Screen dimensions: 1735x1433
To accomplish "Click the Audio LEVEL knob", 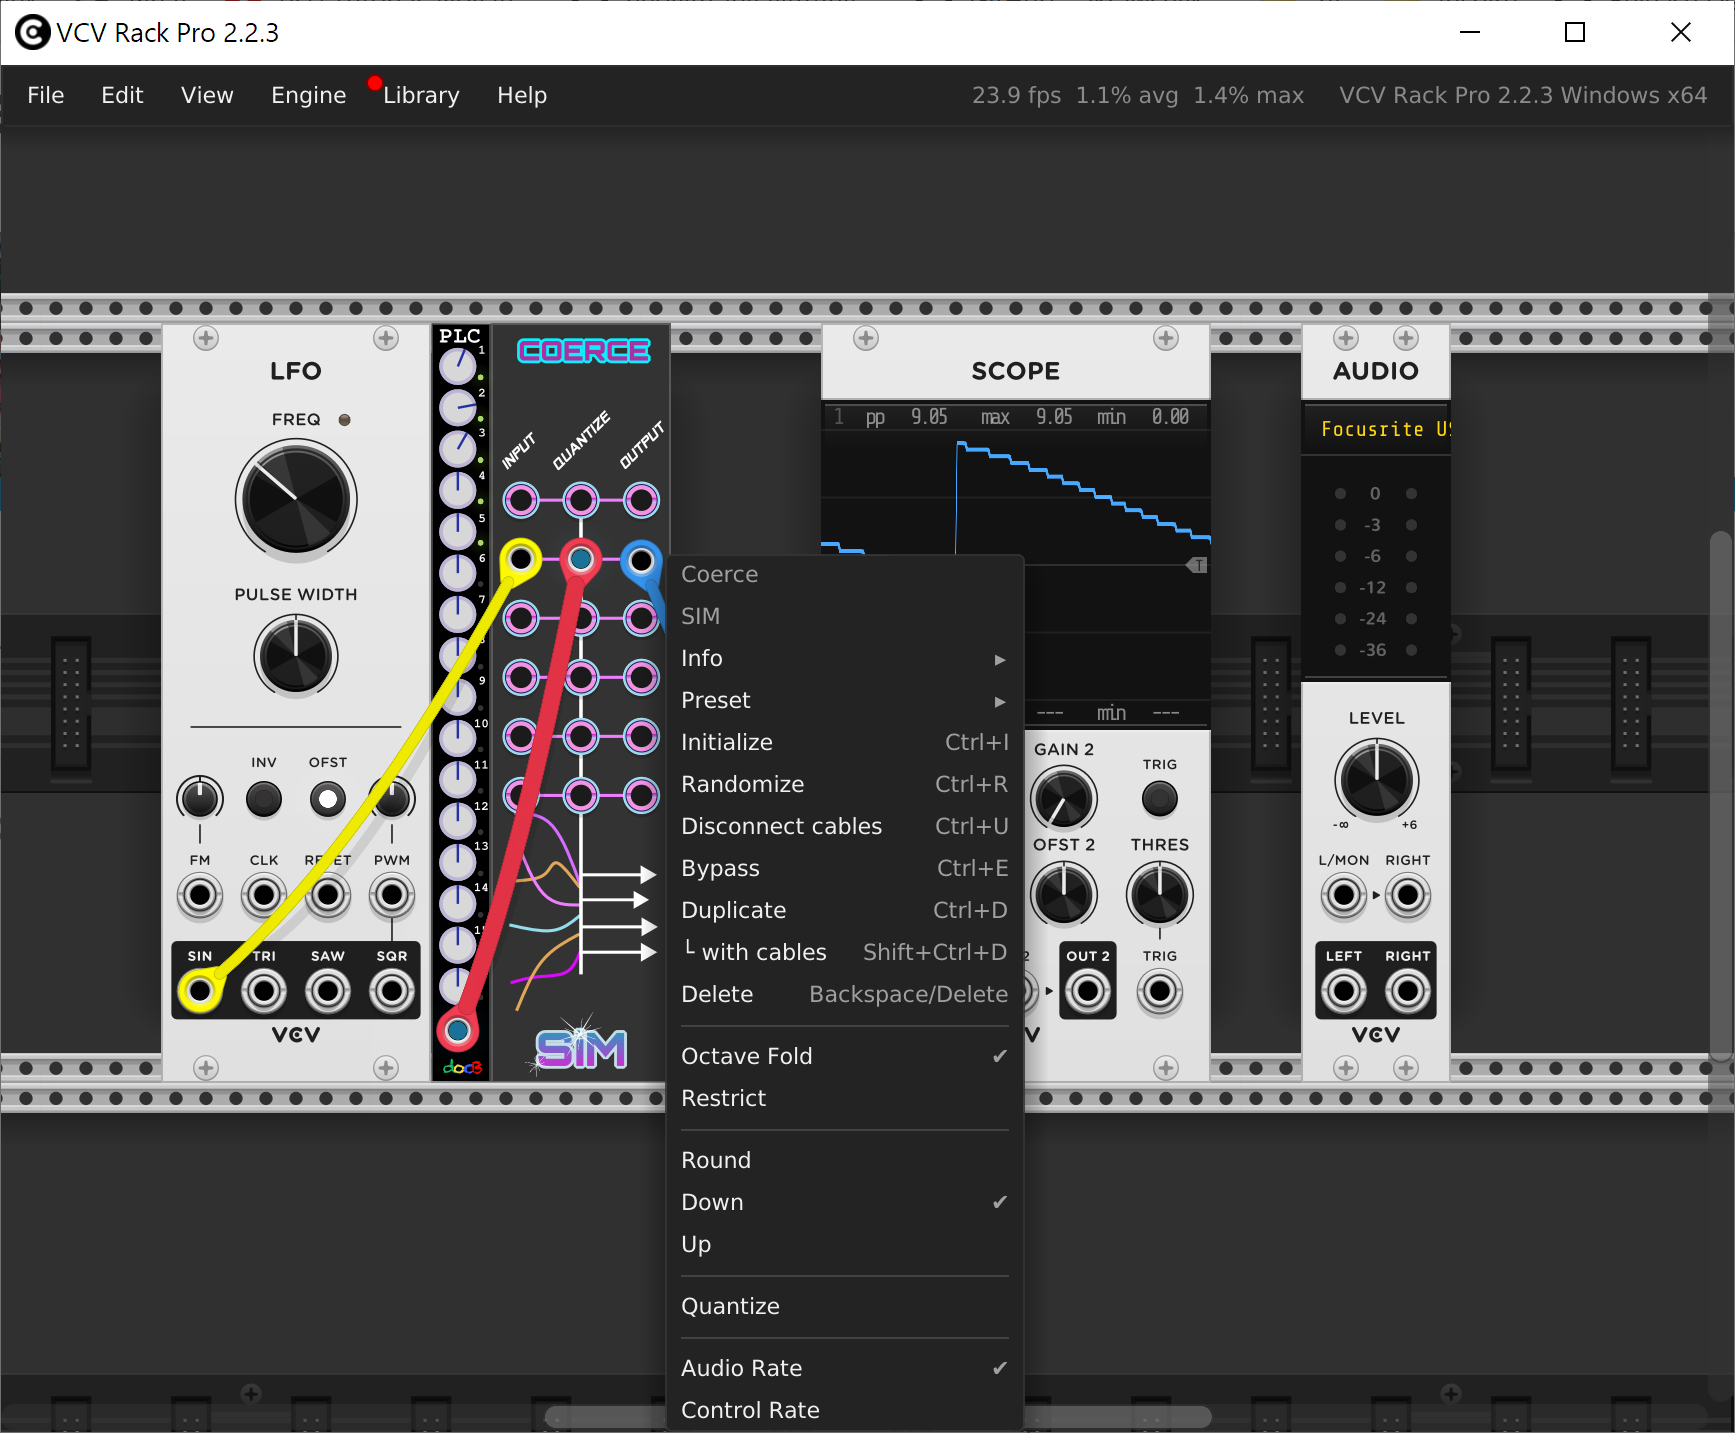I will (1376, 779).
